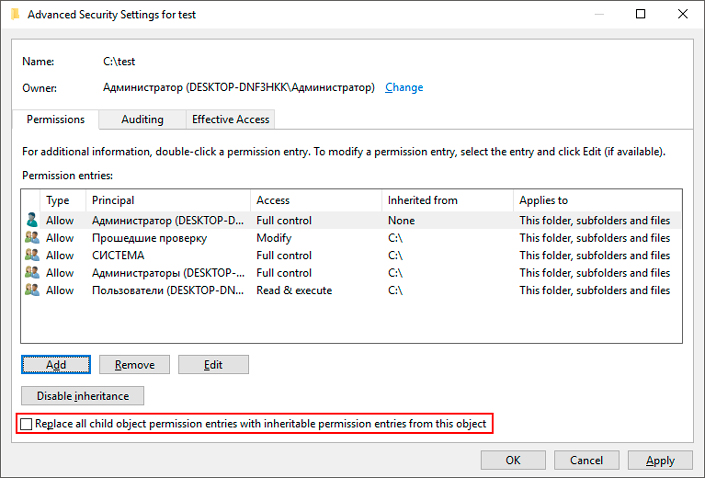Image resolution: width=705 pixels, height=478 pixels.
Task: Select the СИСТЕМА principal entry
Action: [x=118, y=255]
